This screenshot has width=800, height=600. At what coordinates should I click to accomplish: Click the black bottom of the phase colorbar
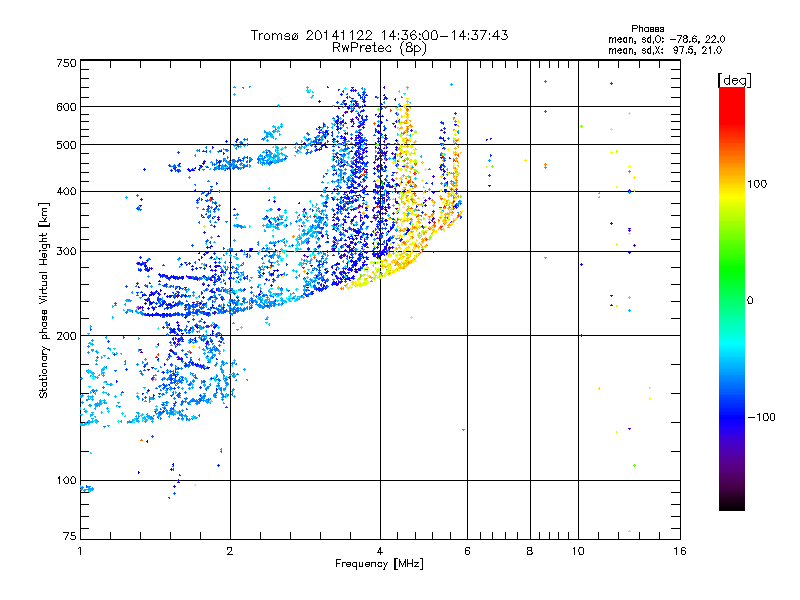[732, 505]
